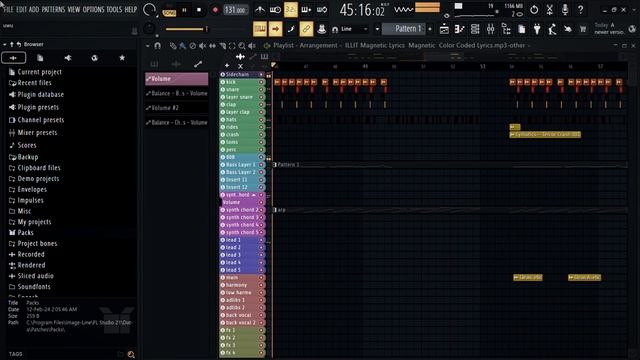Viewport: 640px width, 360px height.
Task: Expand the Mixer presets folder
Action: [33, 133]
